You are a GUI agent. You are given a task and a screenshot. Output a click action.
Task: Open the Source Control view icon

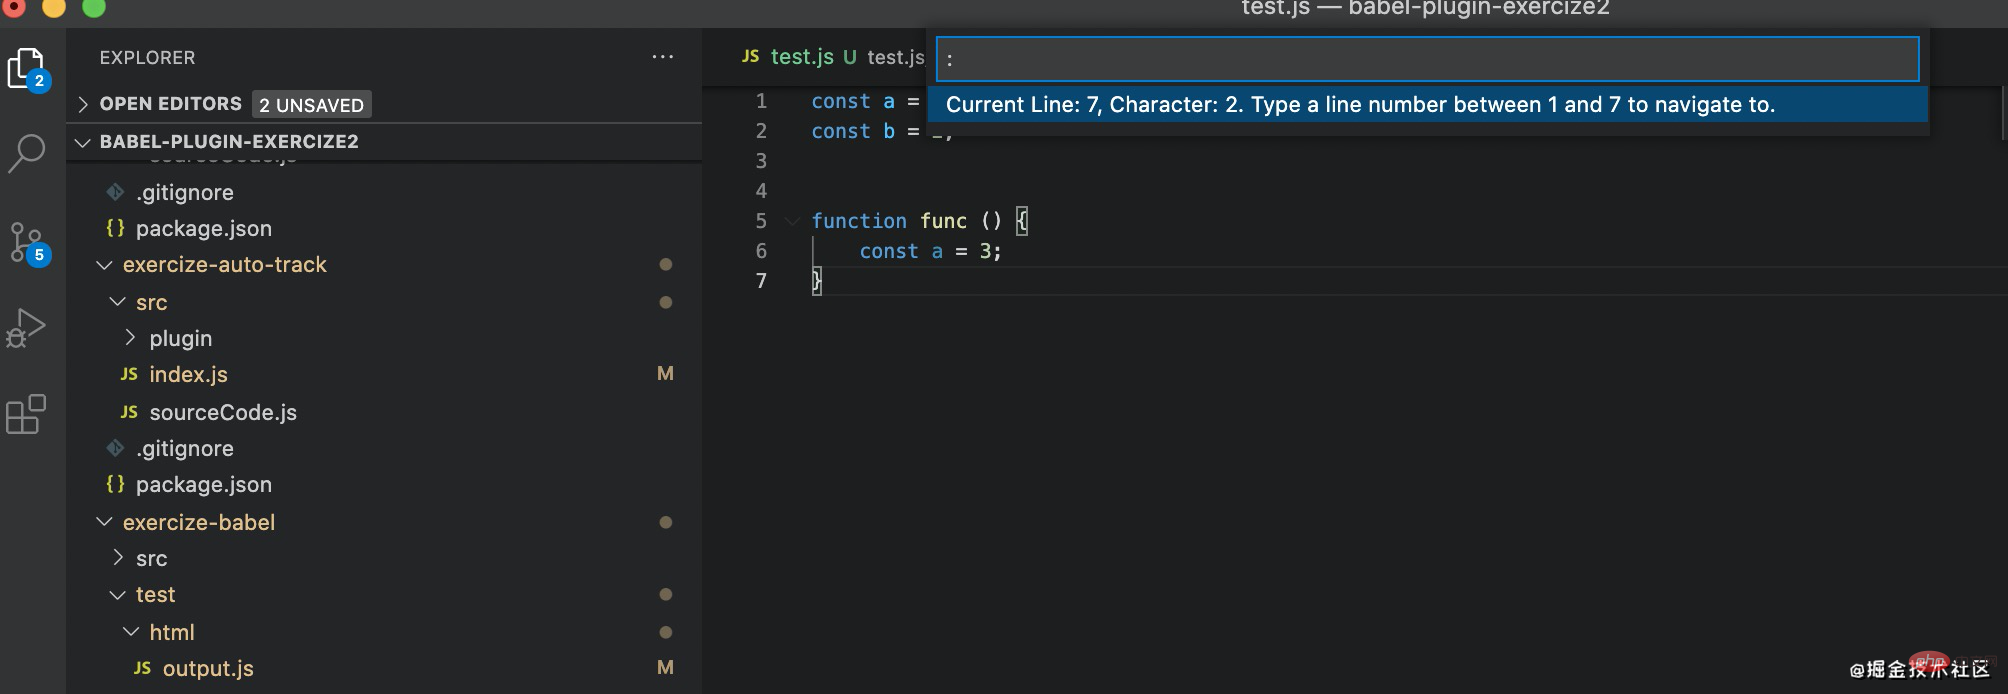point(27,242)
